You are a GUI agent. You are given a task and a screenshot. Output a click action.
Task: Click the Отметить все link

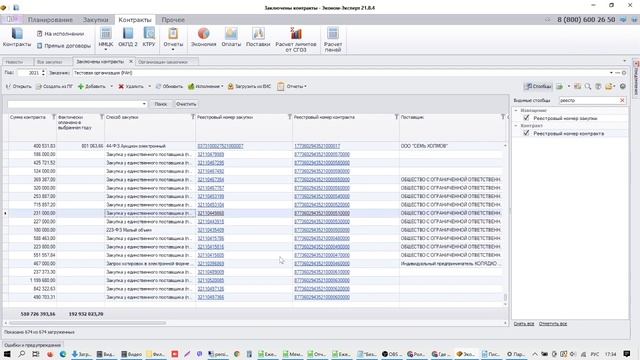tap(553, 324)
